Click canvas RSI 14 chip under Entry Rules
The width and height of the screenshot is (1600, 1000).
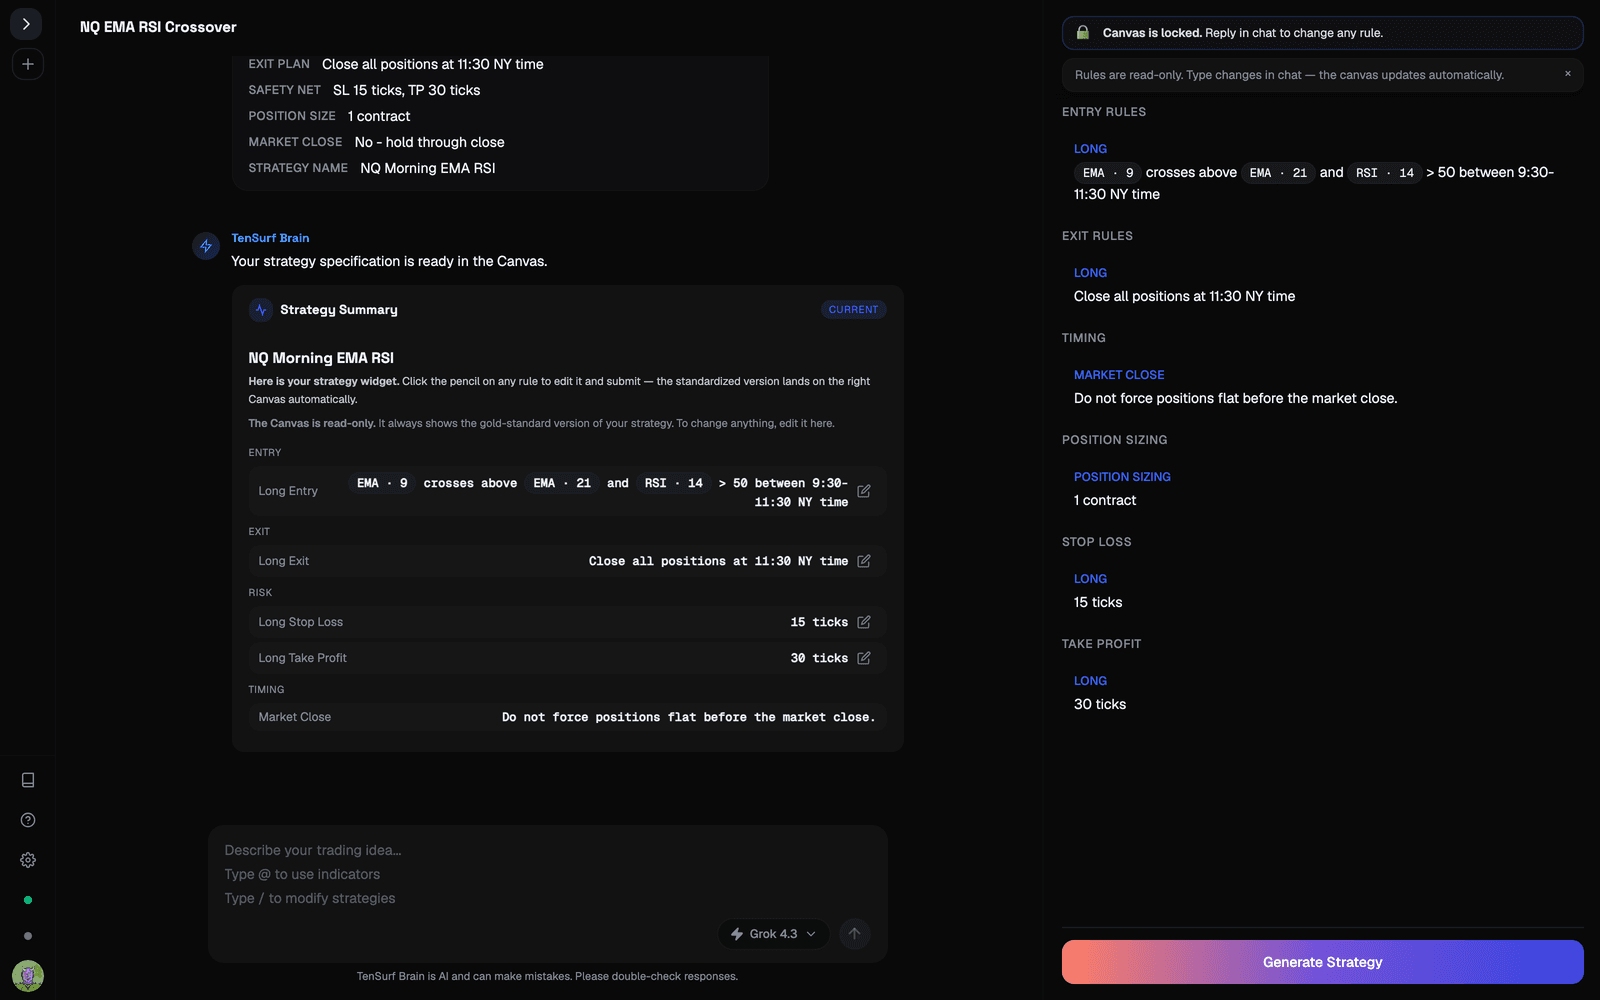[1385, 173]
